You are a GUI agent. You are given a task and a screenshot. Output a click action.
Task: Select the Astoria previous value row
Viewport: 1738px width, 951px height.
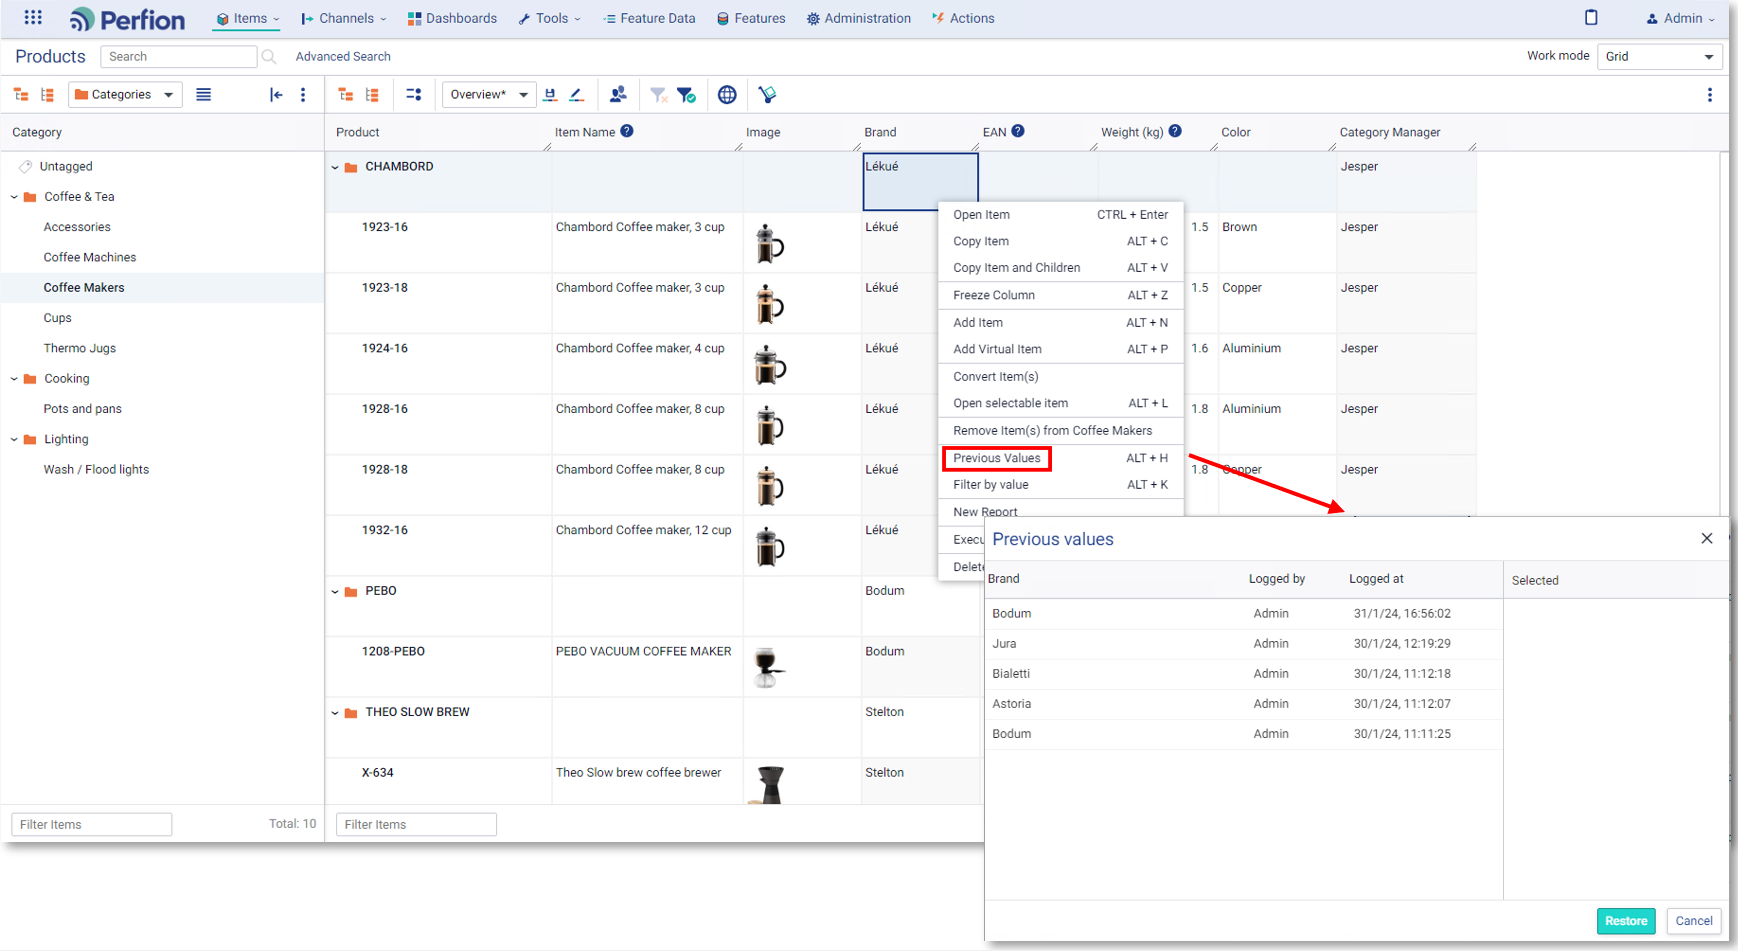pos(1243,704)
